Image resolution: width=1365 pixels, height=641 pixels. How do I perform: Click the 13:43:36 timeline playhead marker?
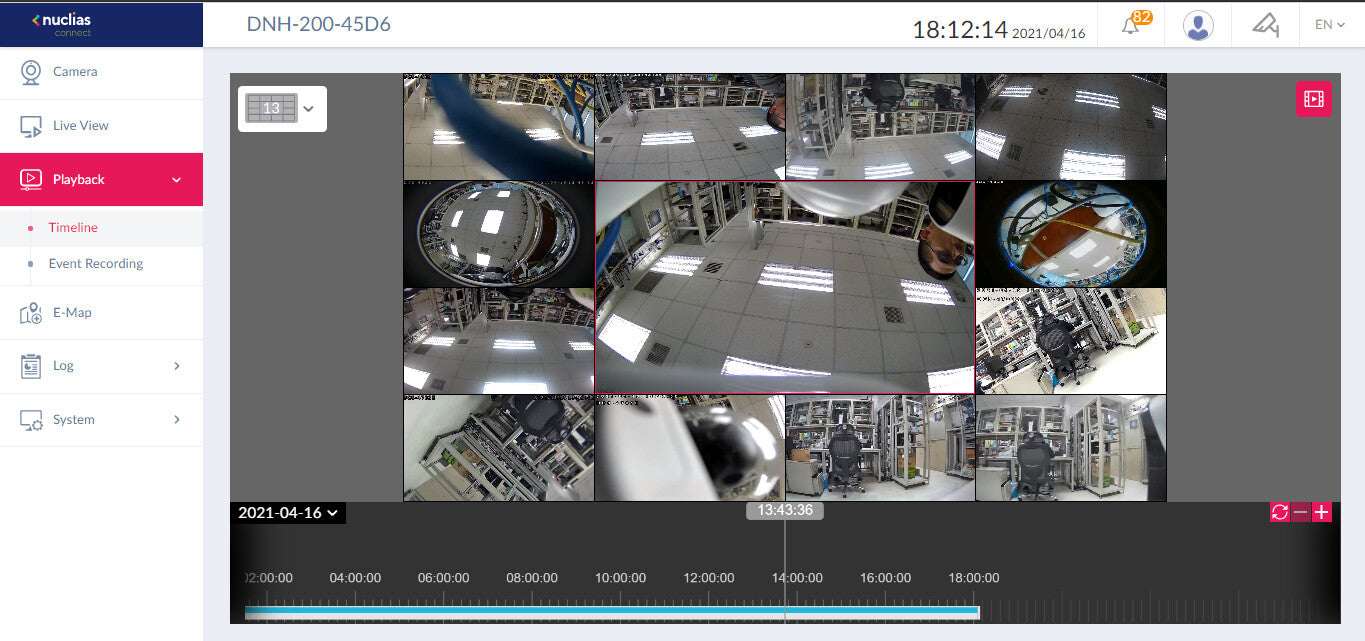pos(784,510)
